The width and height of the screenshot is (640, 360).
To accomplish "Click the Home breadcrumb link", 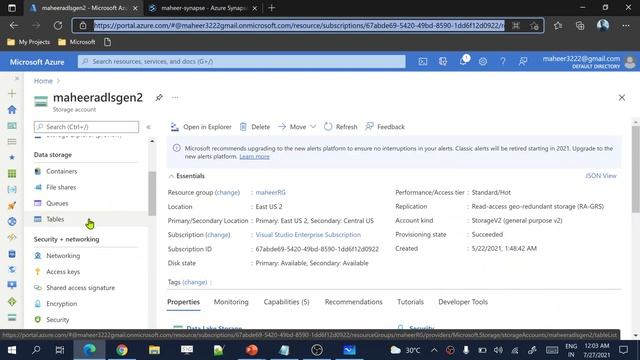I will point(43,81).
